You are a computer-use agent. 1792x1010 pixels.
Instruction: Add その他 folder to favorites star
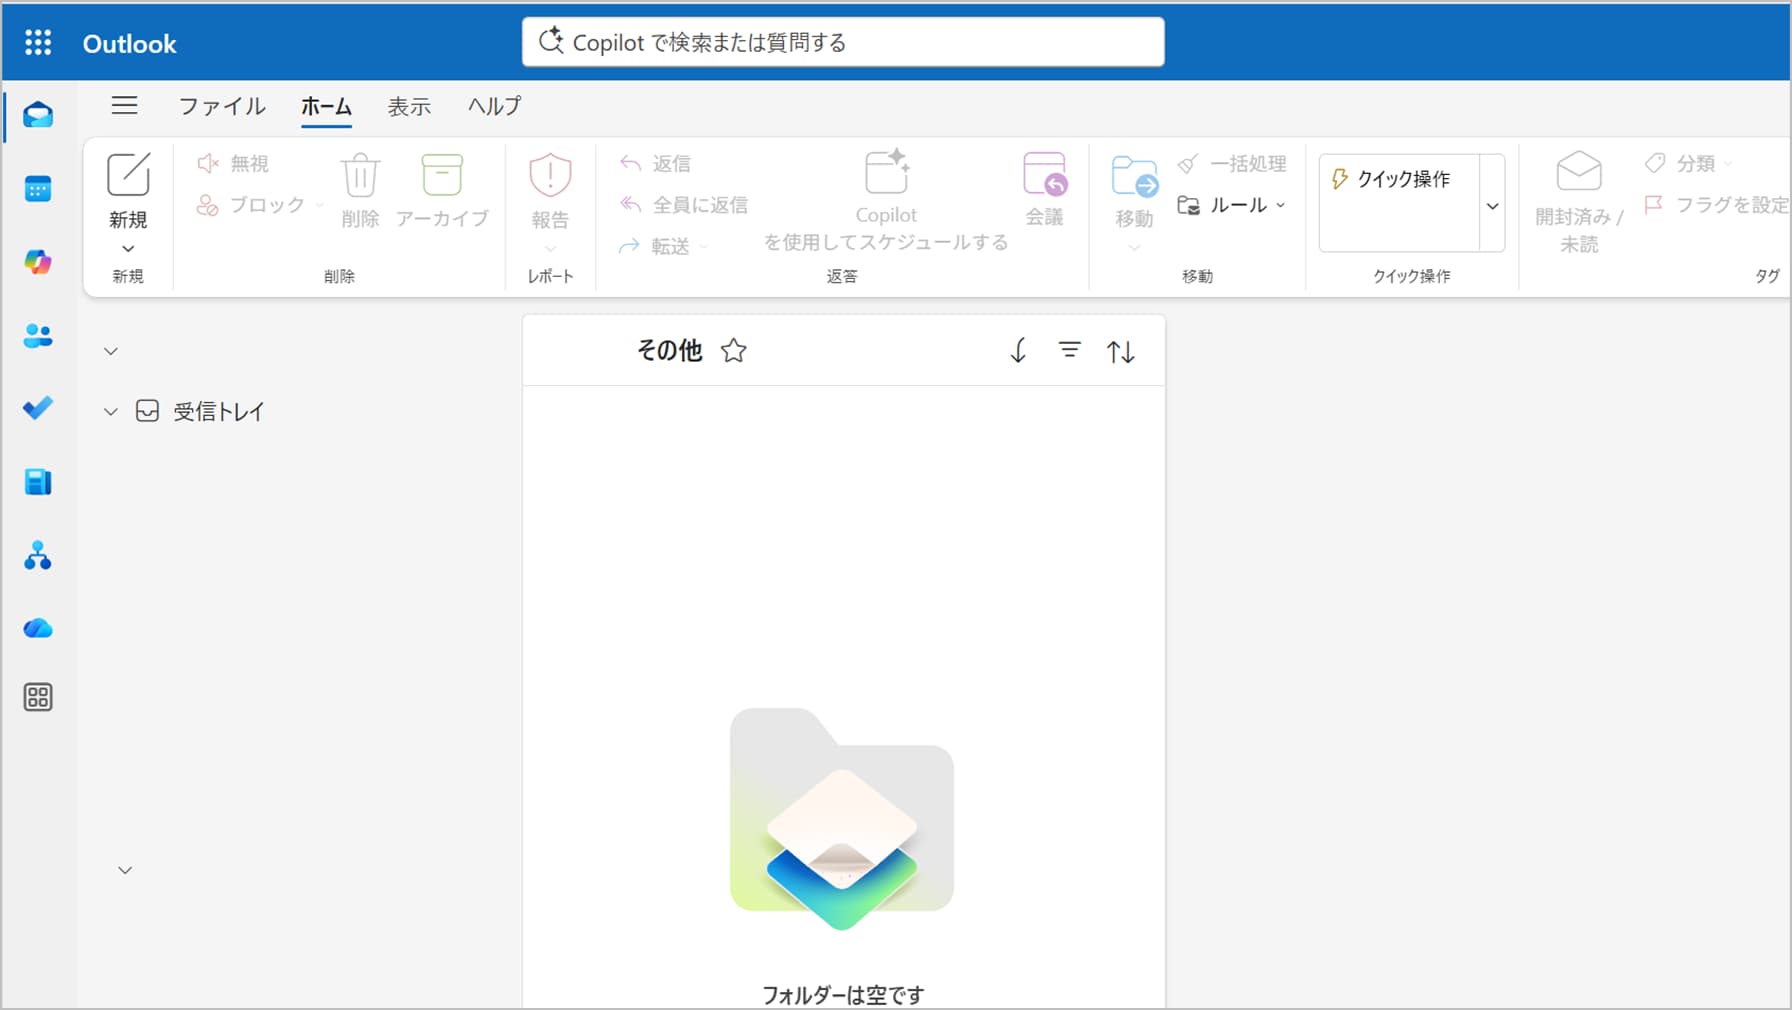click(x=733, y=351)
